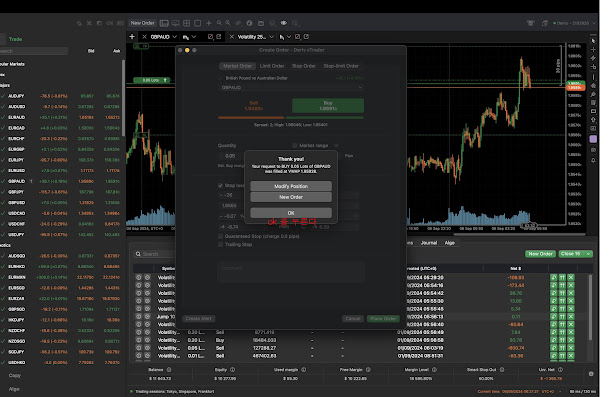Select the pointer tool on the right toolbar
Viewport: 615px width, 397px height.
[593, 40]
